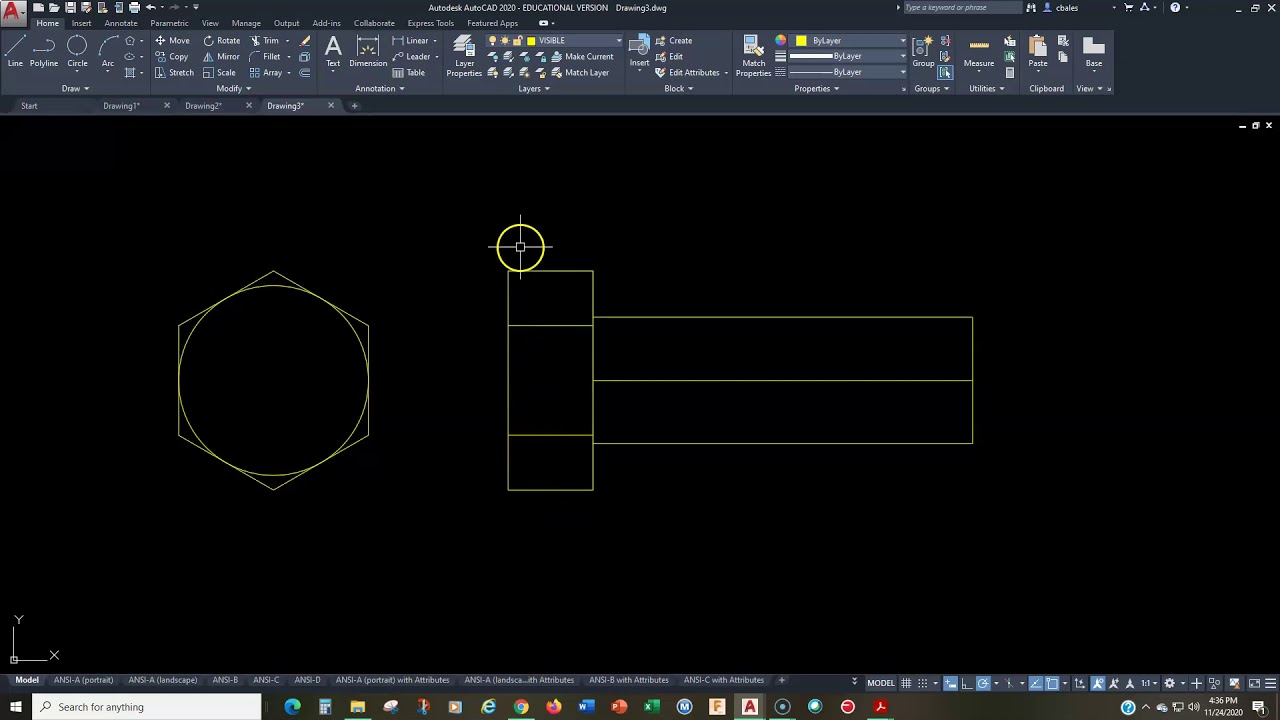The width and height of the screenshot is (1280, 720).
Task: Click Create block button
Action: click(x=674, y=41)
